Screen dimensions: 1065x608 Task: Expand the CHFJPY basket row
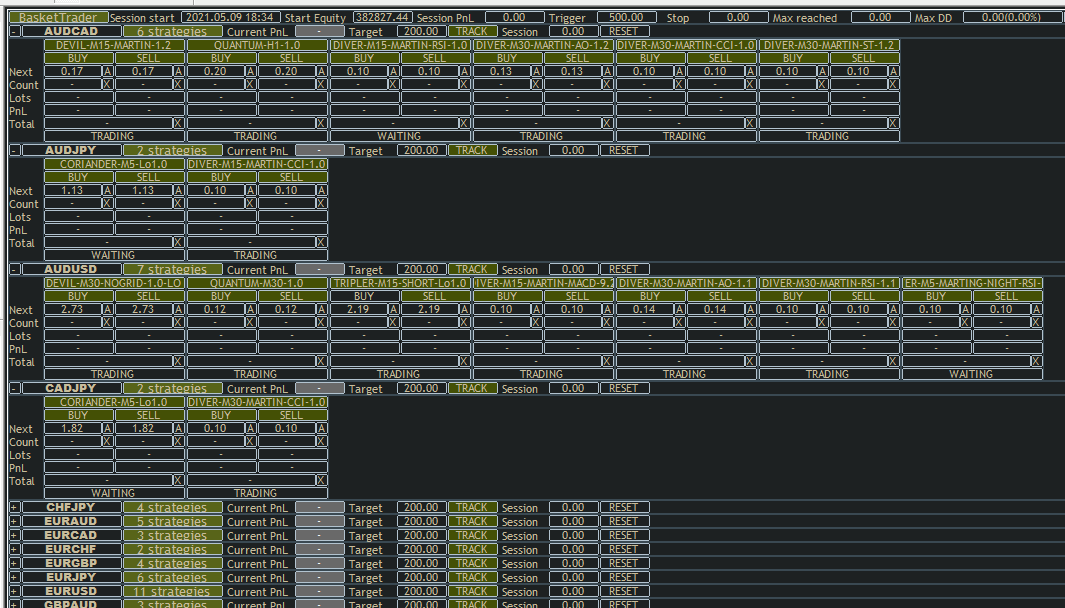[14, 507]
